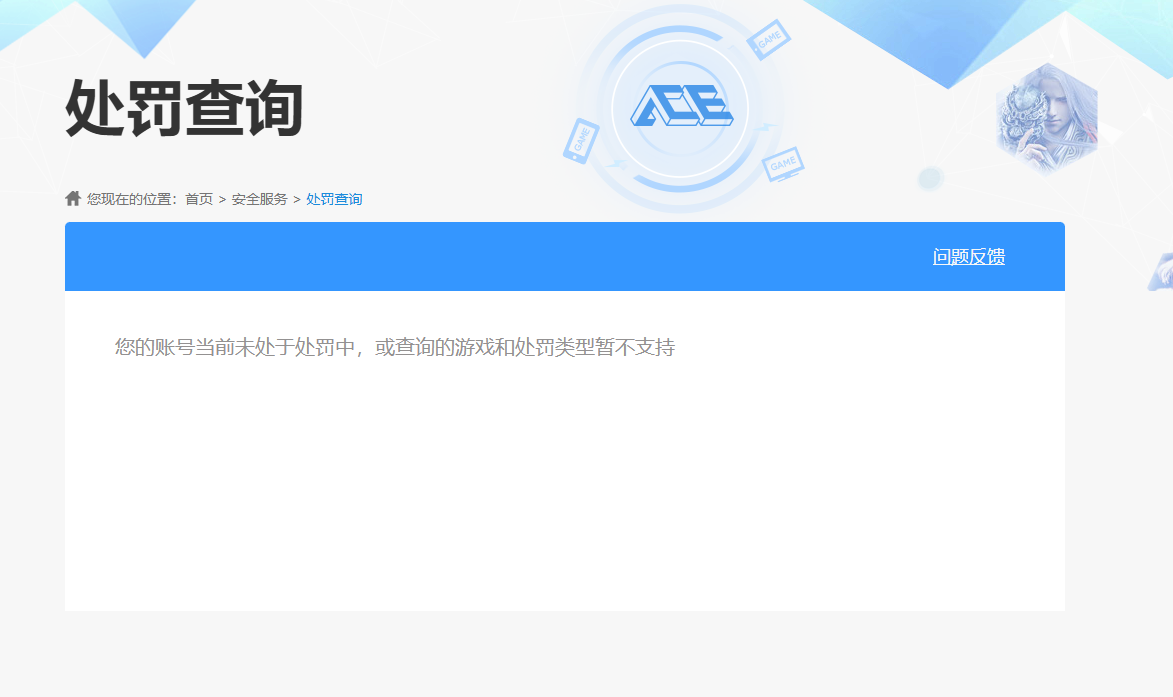The height and width of the screenshot is (697, 1173).
Task: Click the central ACE logo emblem
Action: click(682, 104)
